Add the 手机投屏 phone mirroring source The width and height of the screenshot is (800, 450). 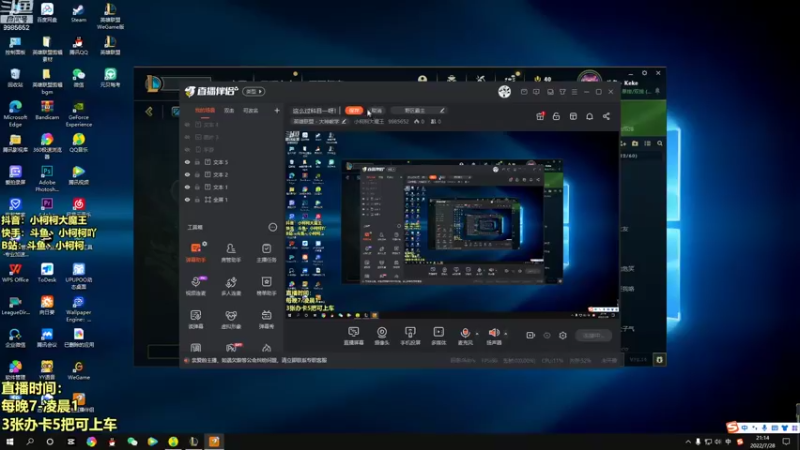pos(410,336)
